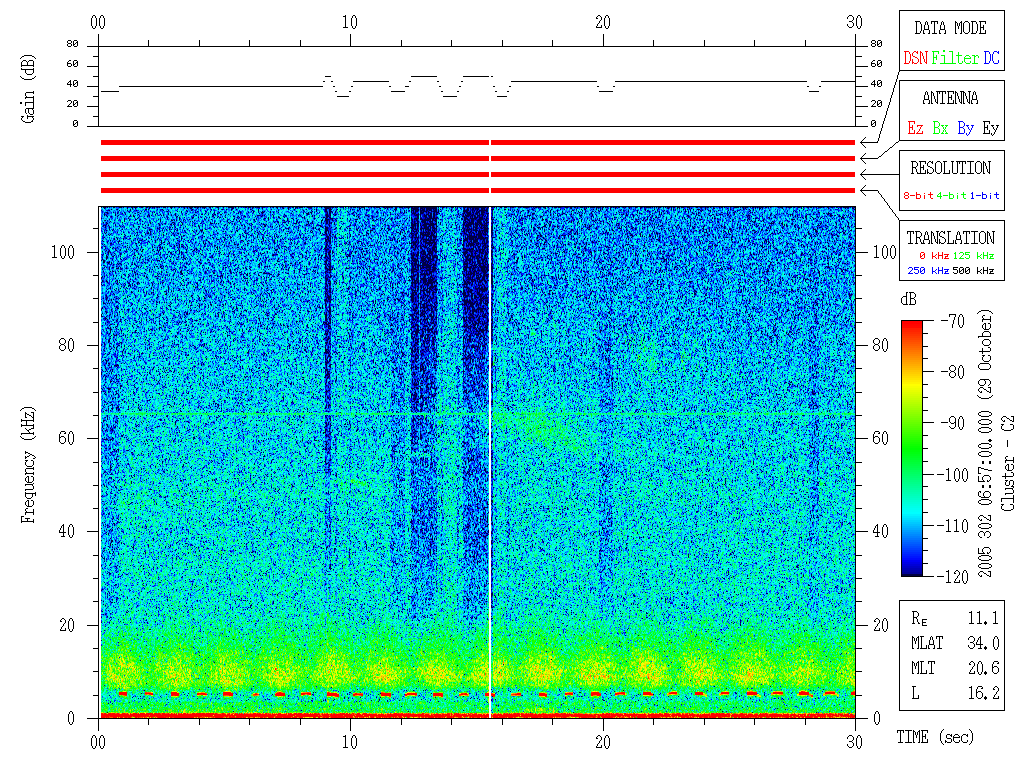Screen dimensions: 1024x768
Task: Click the Cluster - C2 spacecraft label
Action: [1008, 463]
